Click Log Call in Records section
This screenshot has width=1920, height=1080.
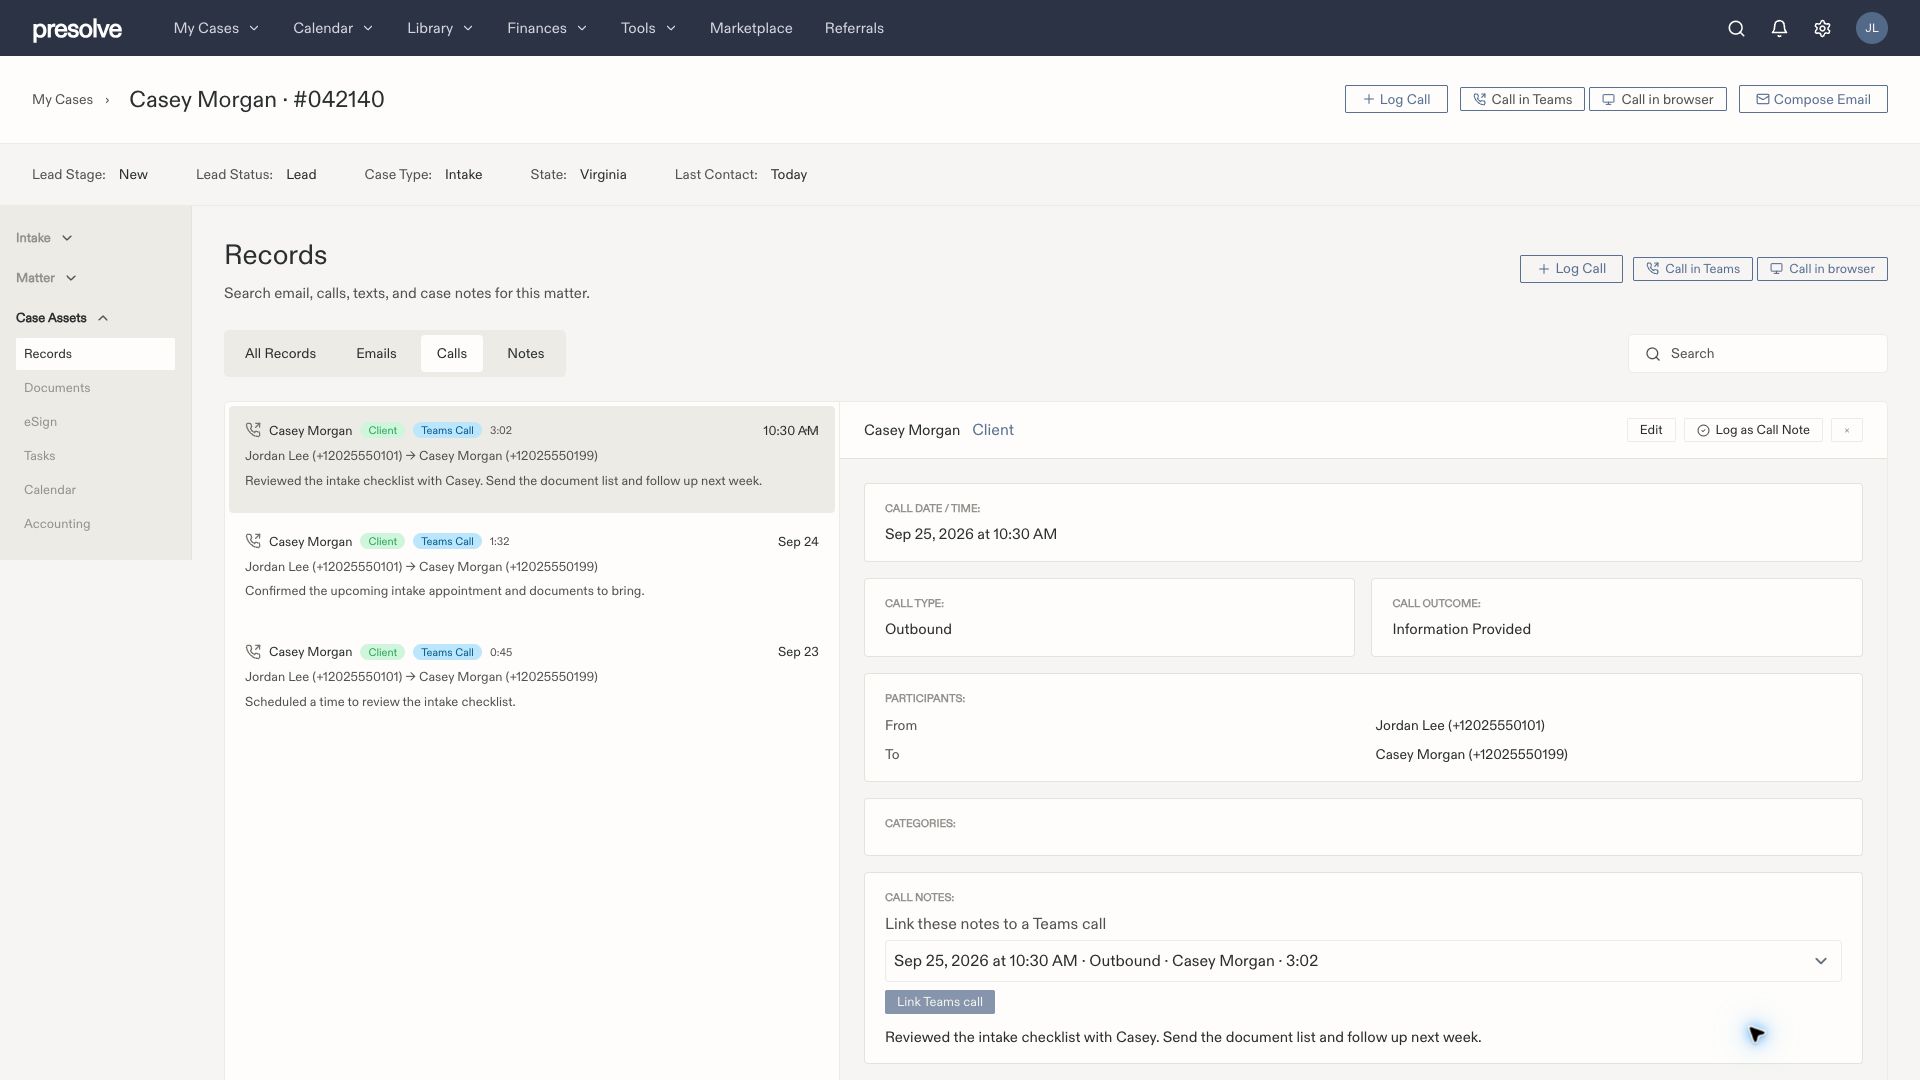[1571, 269]
